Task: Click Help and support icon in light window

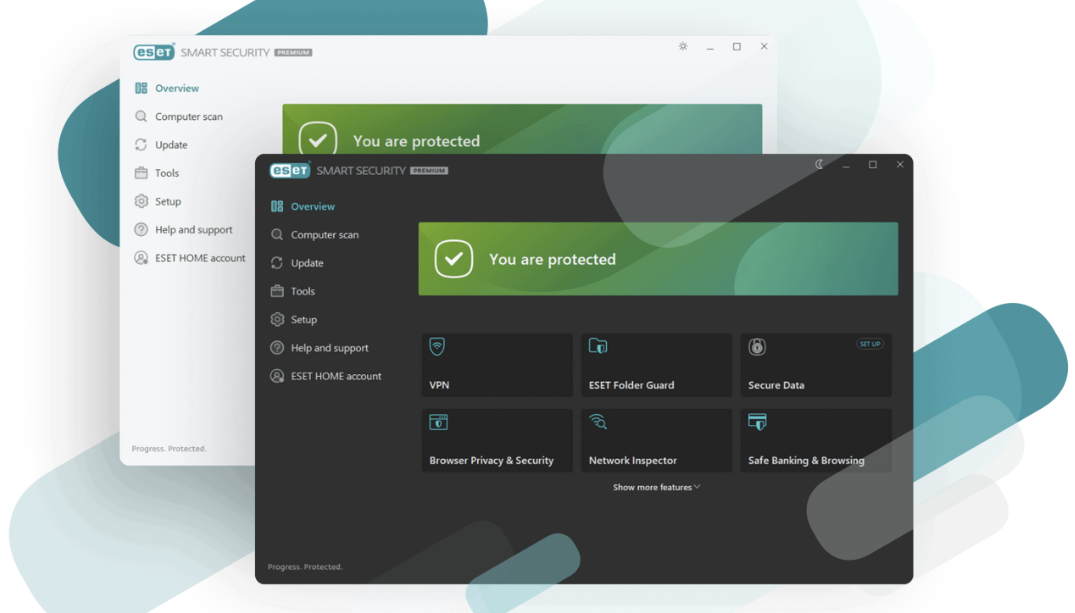Action: pyautogui.click(x=141, y=230)
